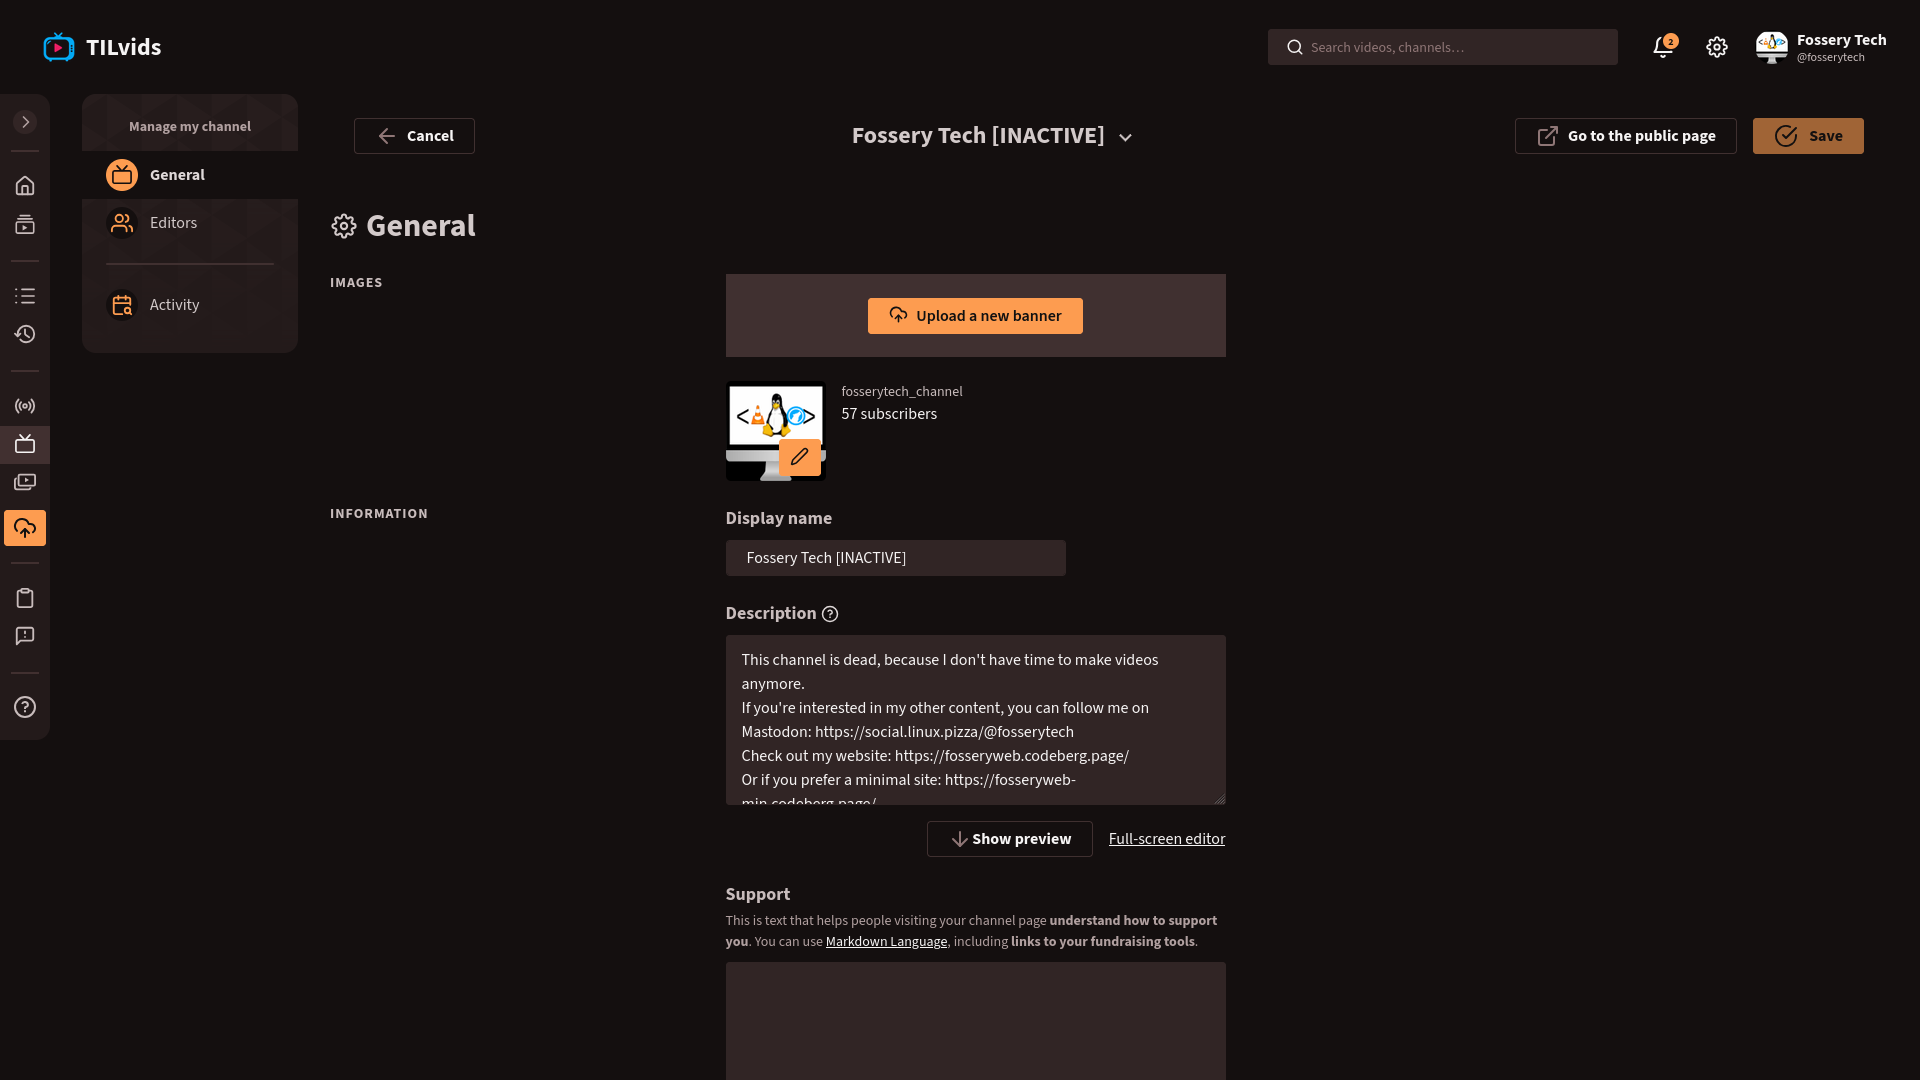Image resolution: width=1920 pixels, height=1080 pixels.
Task: Open watch history icon in sidebar
Action: point(25,334)
